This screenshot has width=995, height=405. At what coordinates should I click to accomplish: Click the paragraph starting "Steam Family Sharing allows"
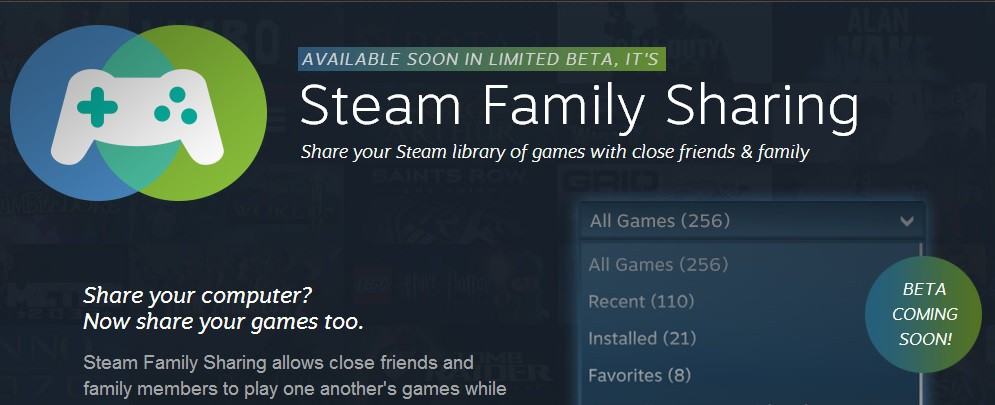click(279, 374)
